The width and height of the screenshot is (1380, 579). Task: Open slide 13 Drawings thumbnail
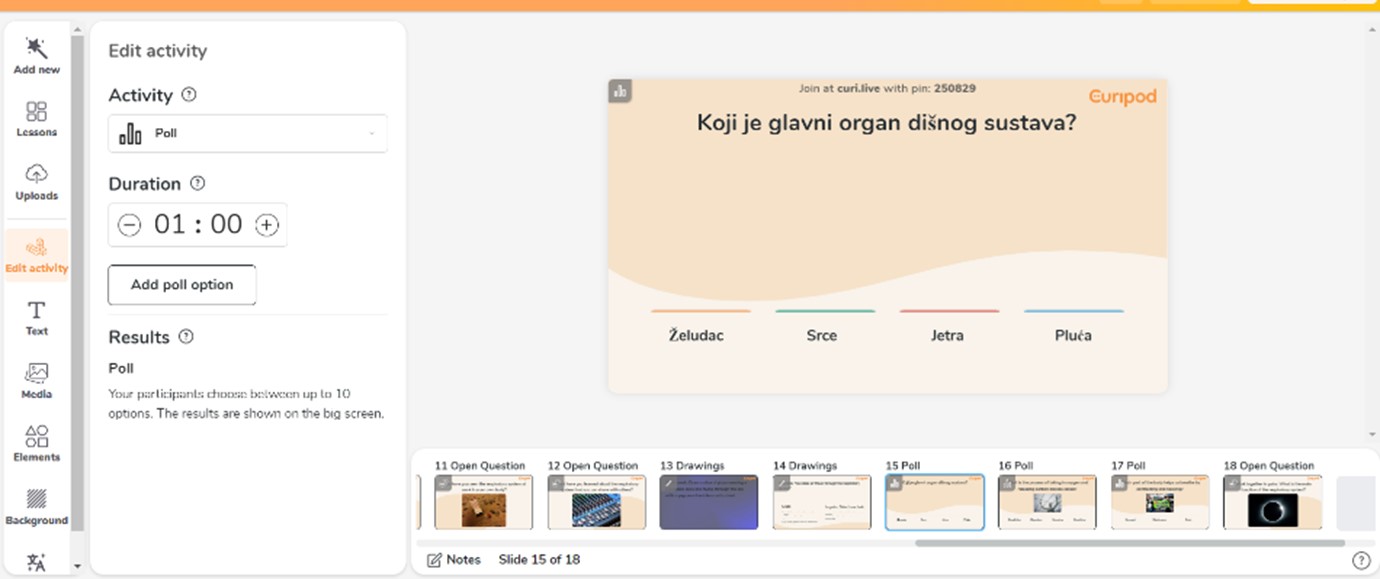click(x=709, y=502)
